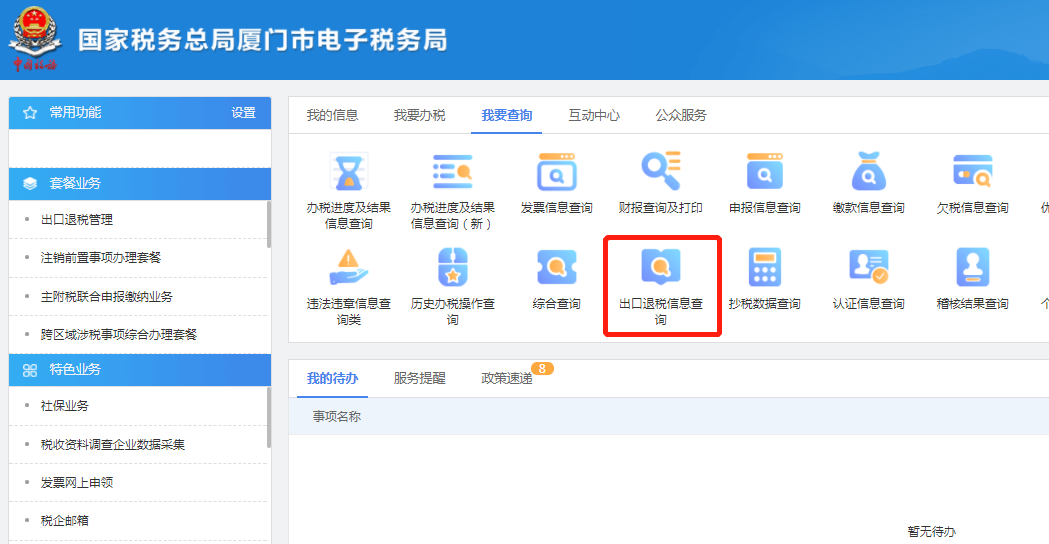Open 稽核结果查询 person icon
This screenshot has width=1049, height=544.
coord(973,268)
